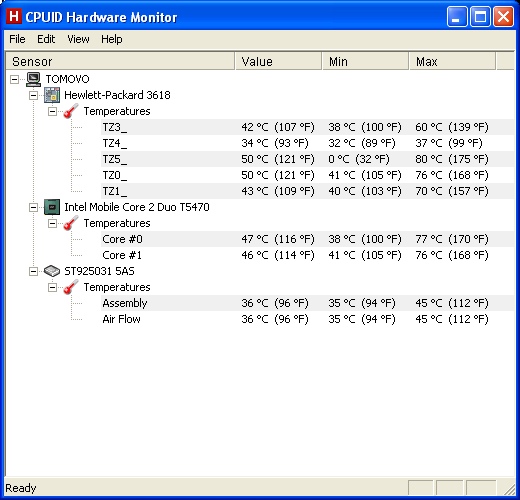
Task: Collapse Temperatures under Intel Core 2 Duo
Action: pos(52,223)
